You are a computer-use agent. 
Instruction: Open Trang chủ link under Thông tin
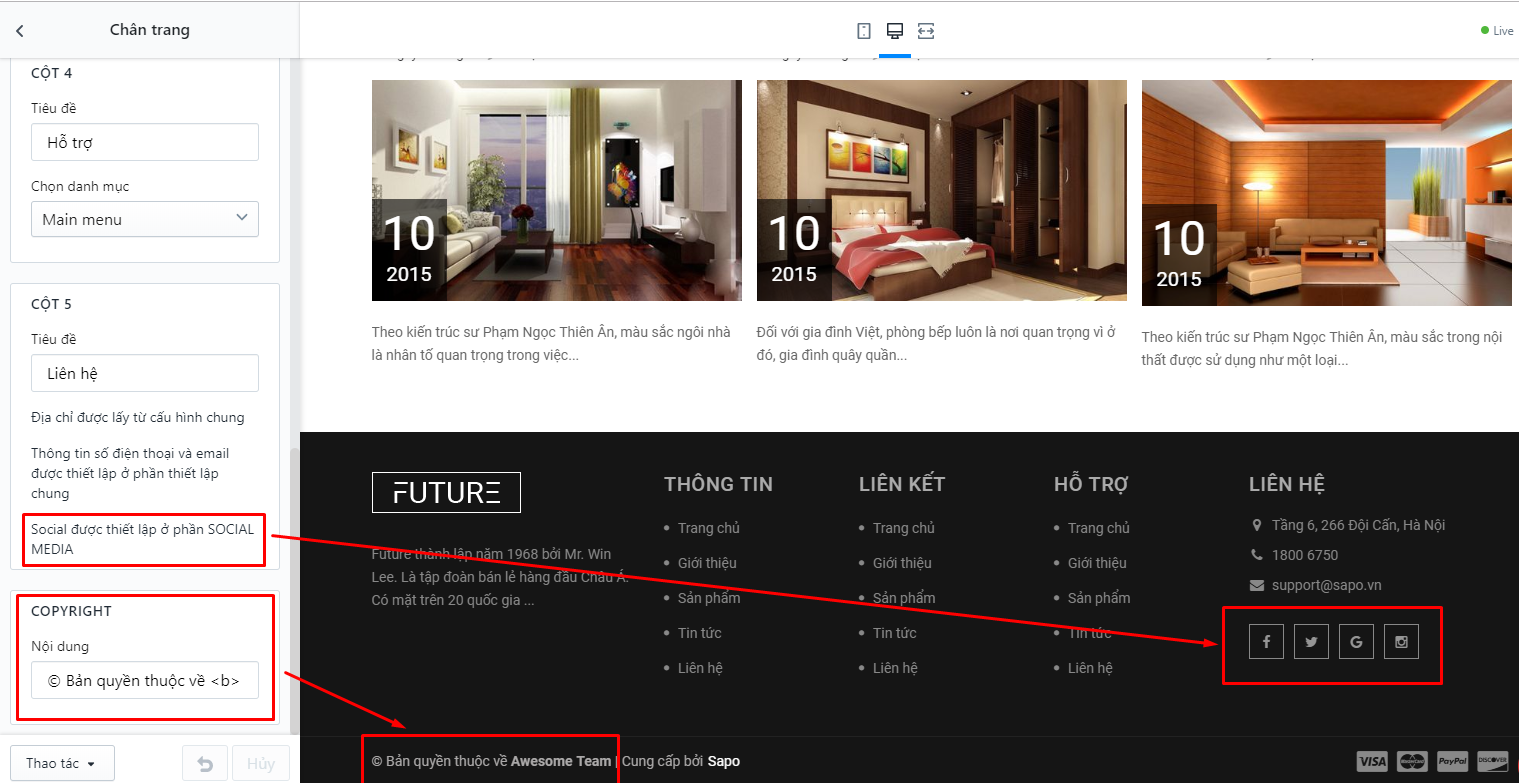coord(709,528)
